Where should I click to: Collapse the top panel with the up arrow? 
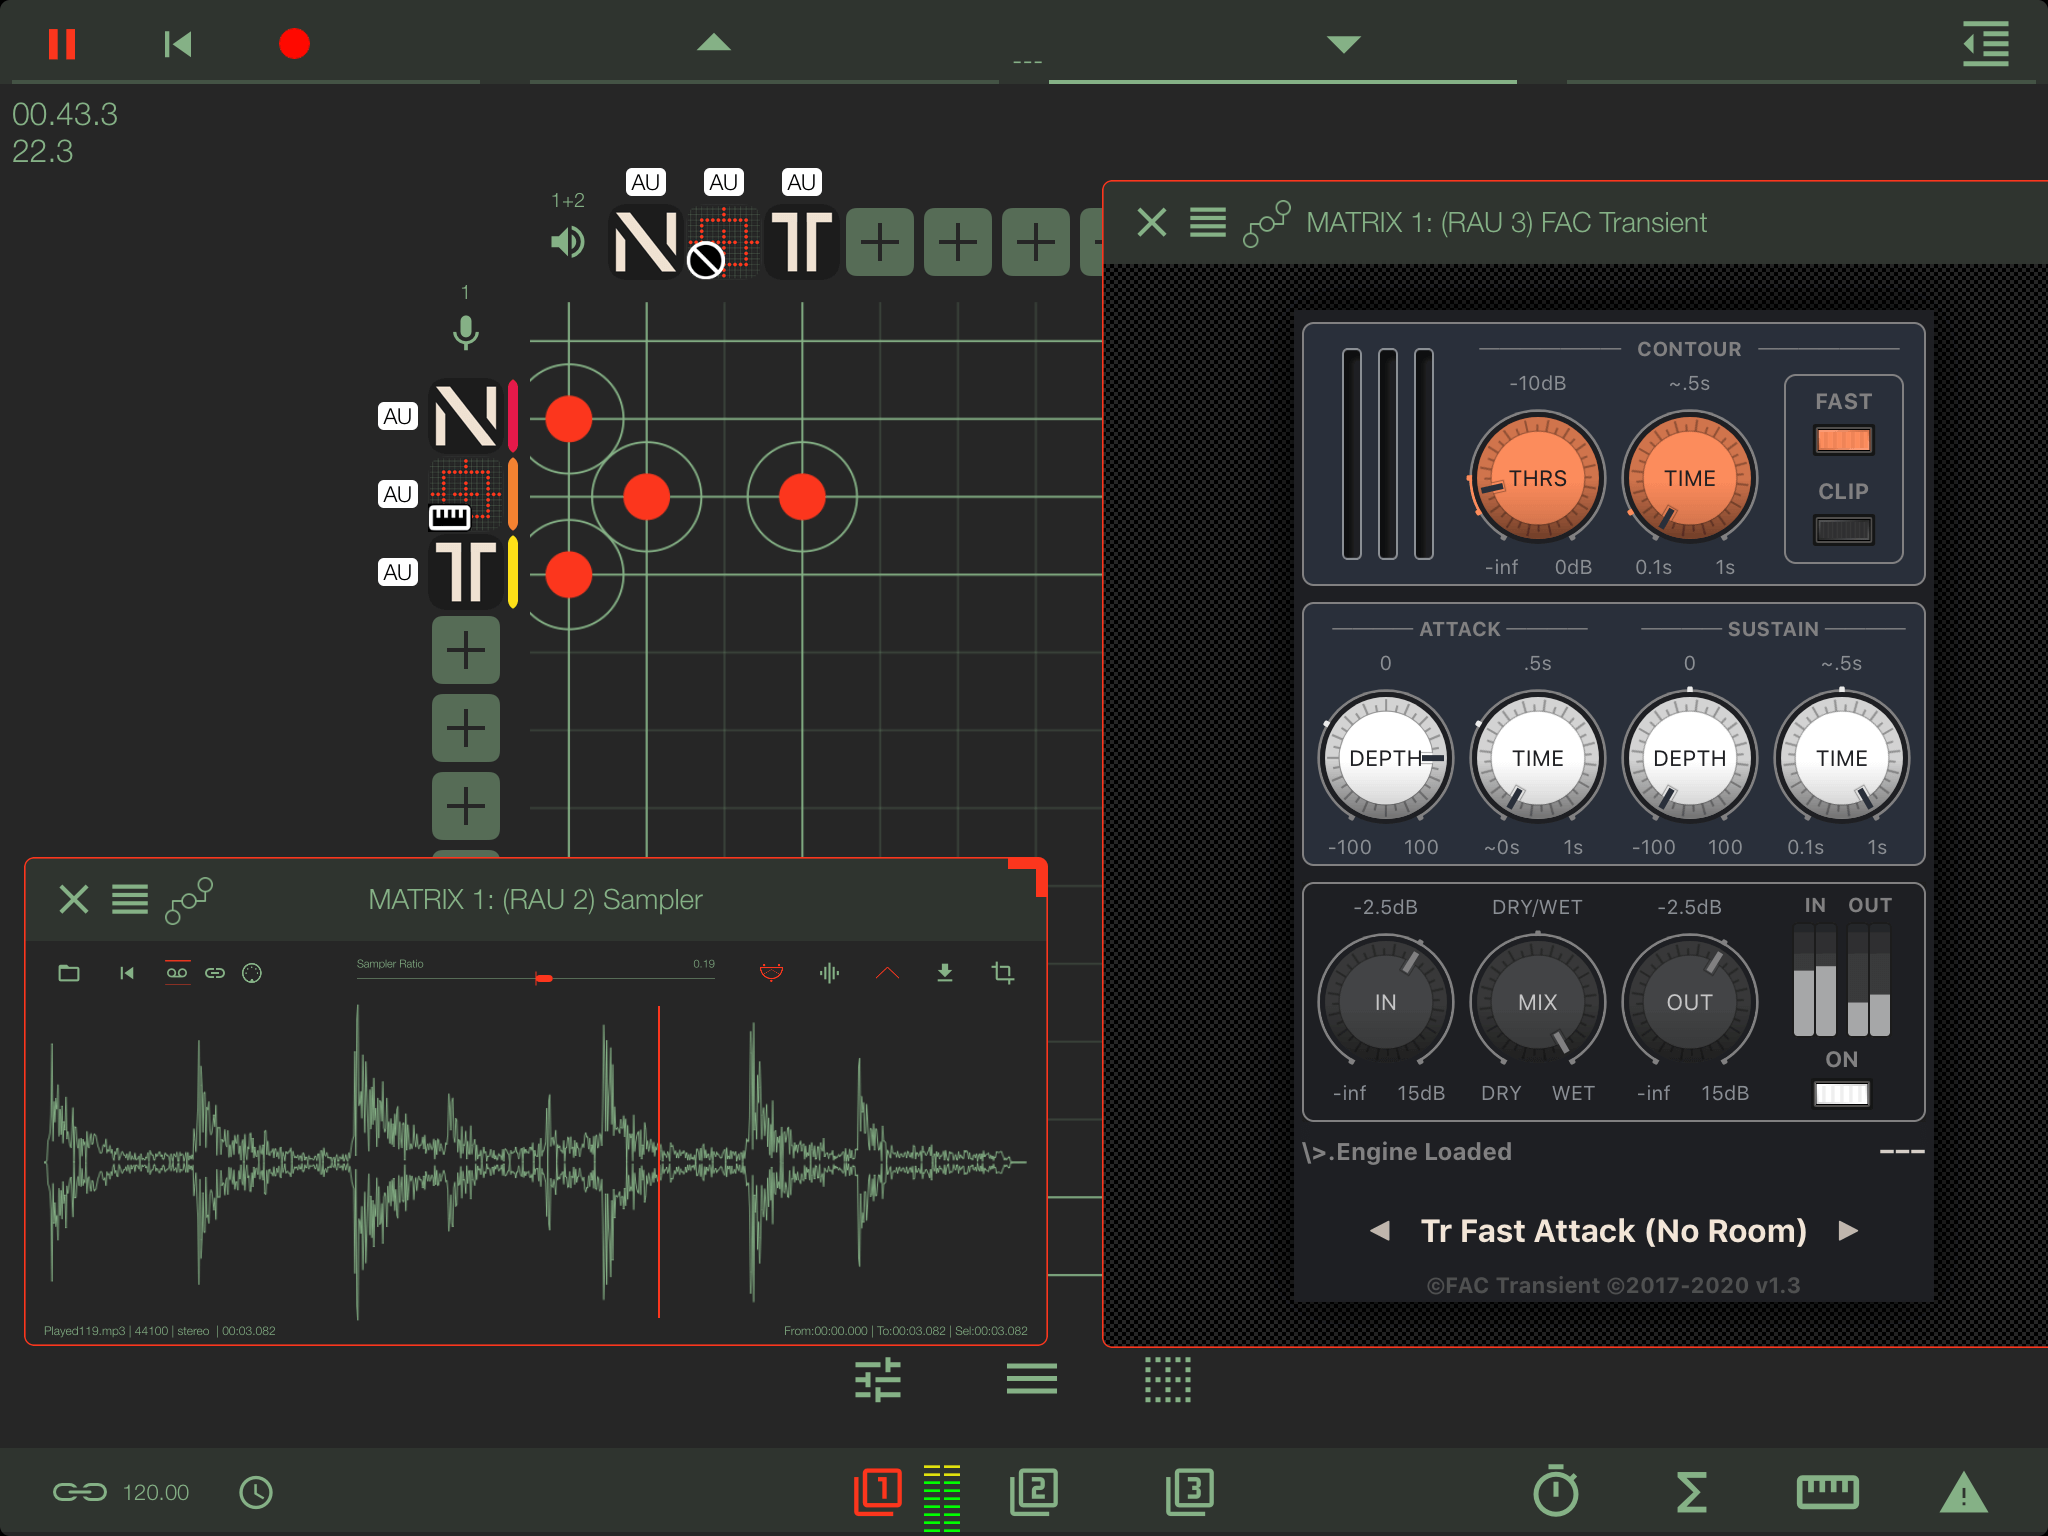[712, 44]
